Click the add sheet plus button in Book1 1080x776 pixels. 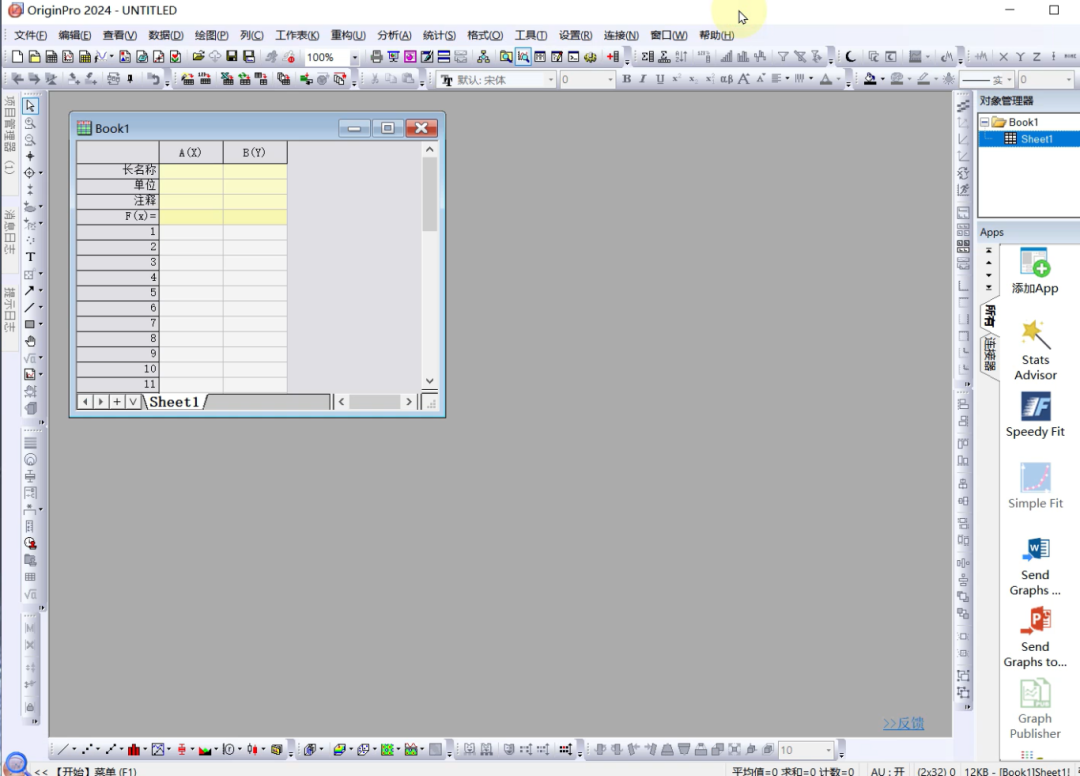click(117, 401)
